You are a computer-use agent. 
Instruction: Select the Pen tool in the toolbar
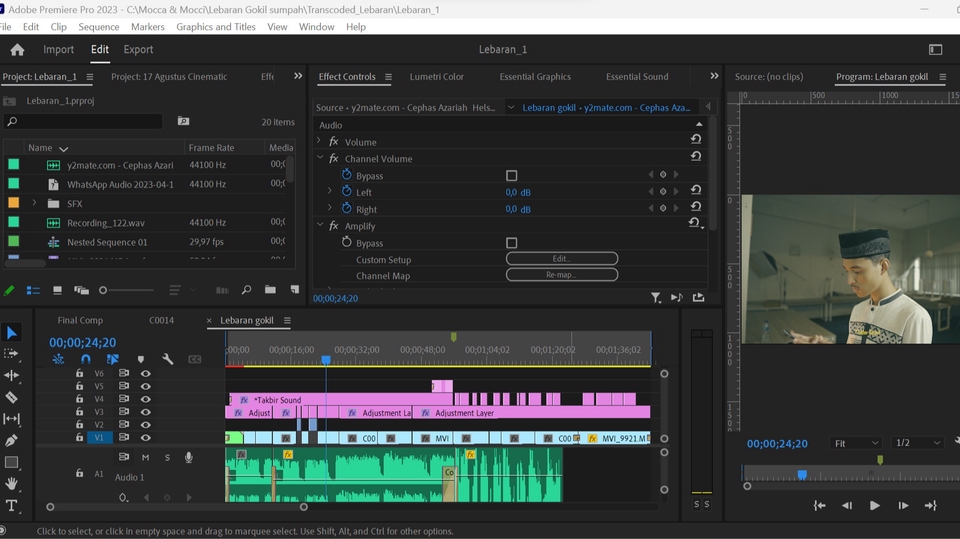coord(11,440)
